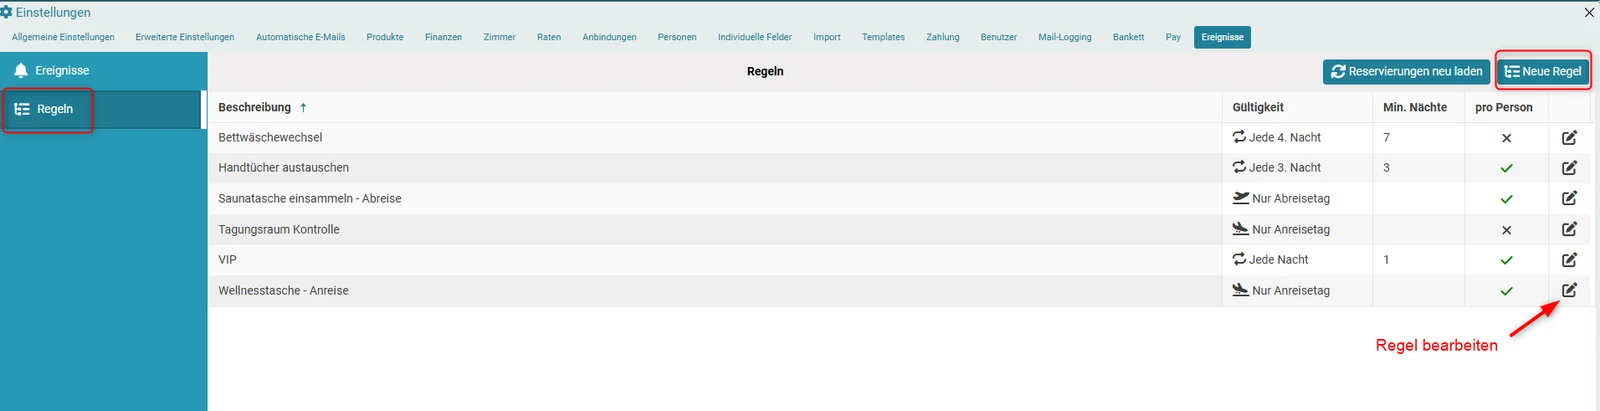Image resolution: width=1600 pixels, height=411 pixels.
Task: Edit the VIP rule
Action: [x=1569, y=259]
